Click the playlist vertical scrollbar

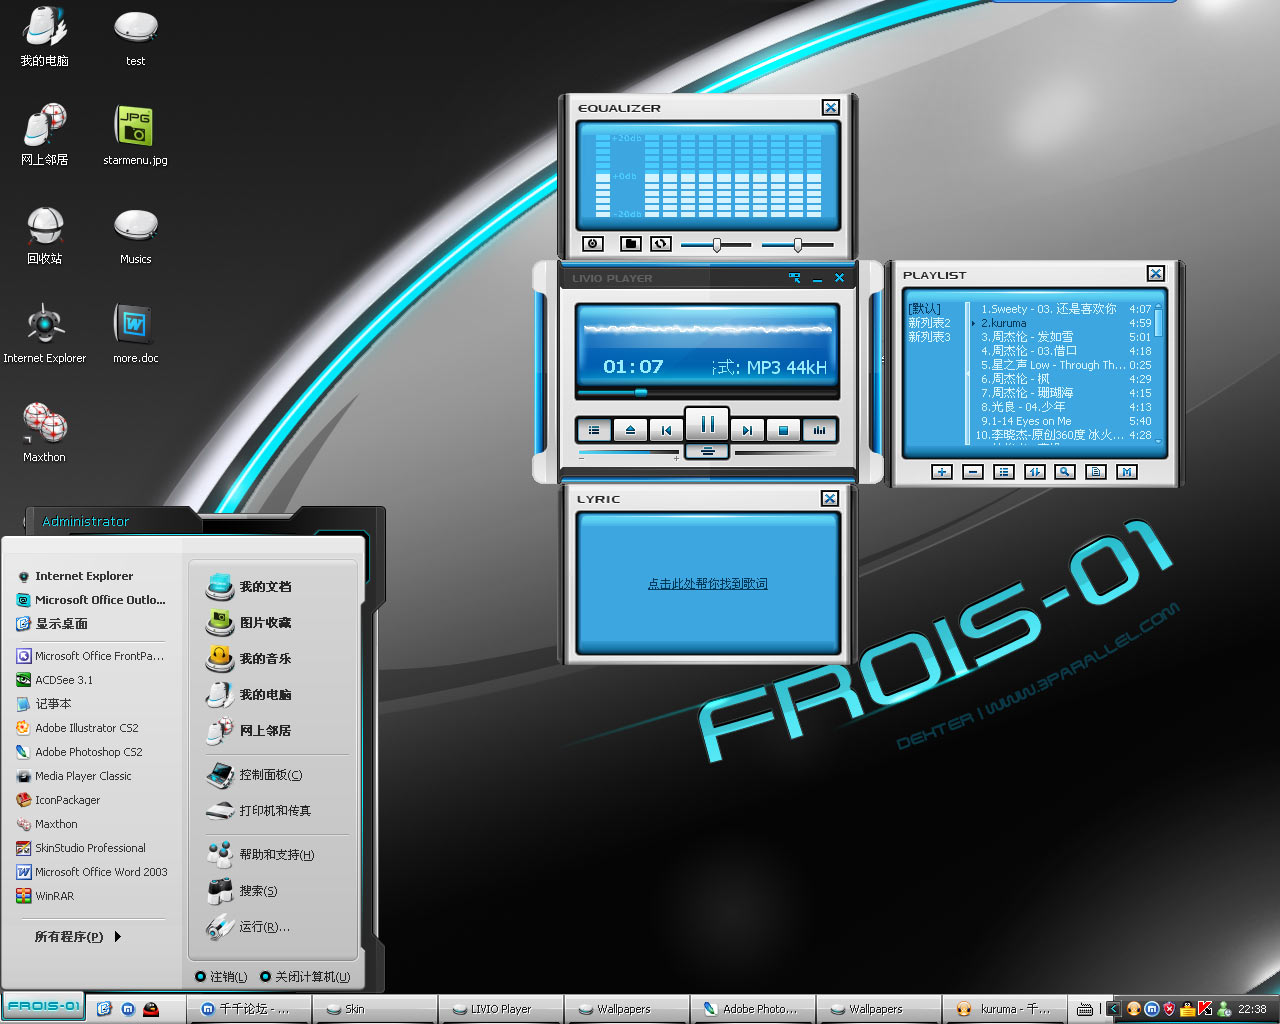point(1159,372)
